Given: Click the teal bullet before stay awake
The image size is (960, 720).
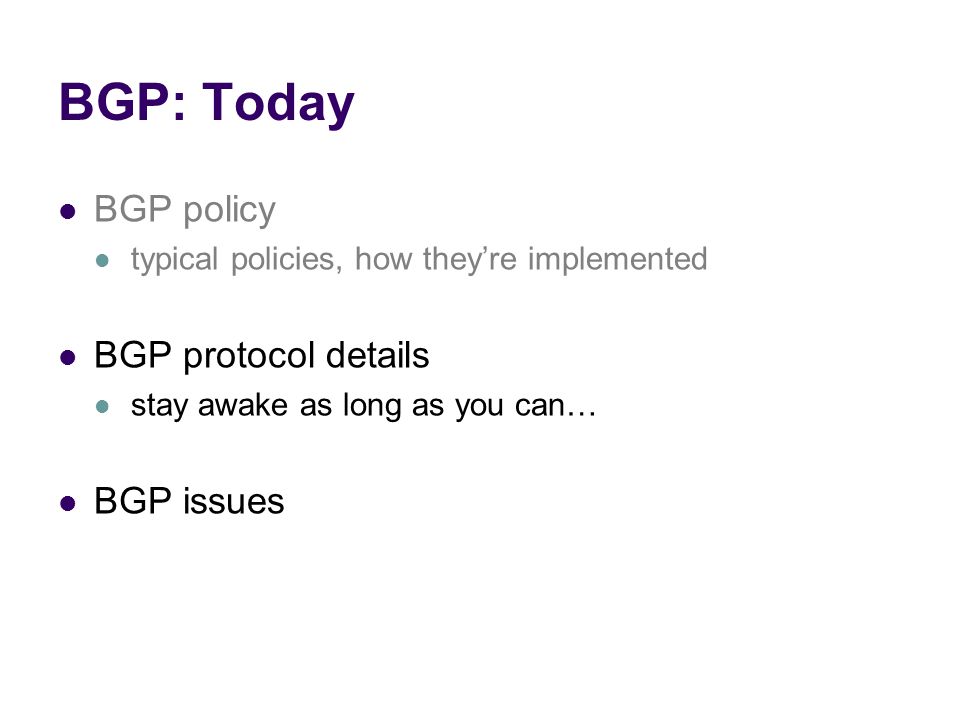Looking at the screenshot, I should (x=102, y=407).
